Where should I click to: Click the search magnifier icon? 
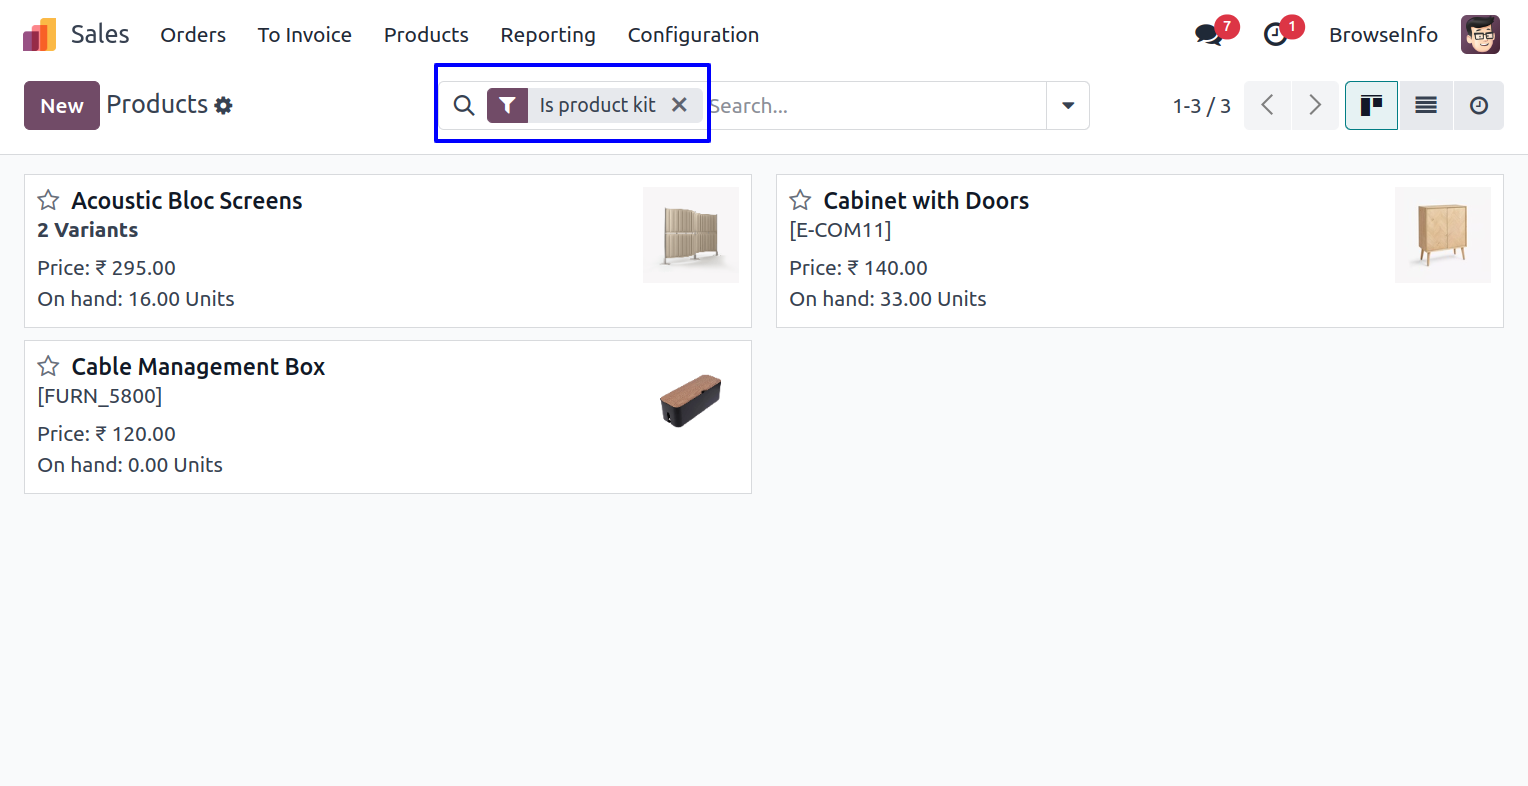click(464, 106)
